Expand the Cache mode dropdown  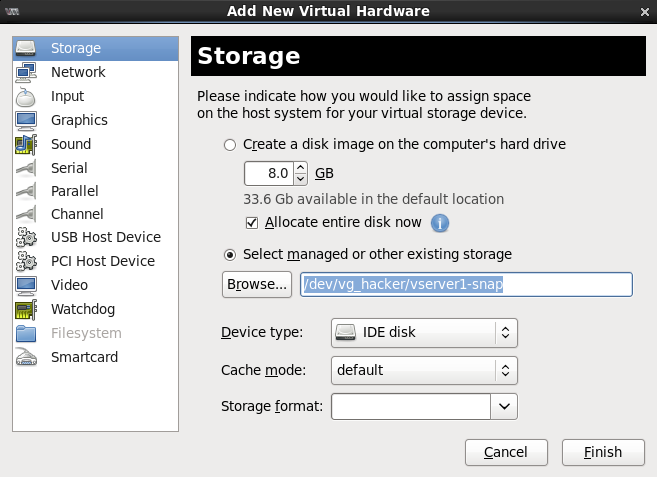point(424,371)
